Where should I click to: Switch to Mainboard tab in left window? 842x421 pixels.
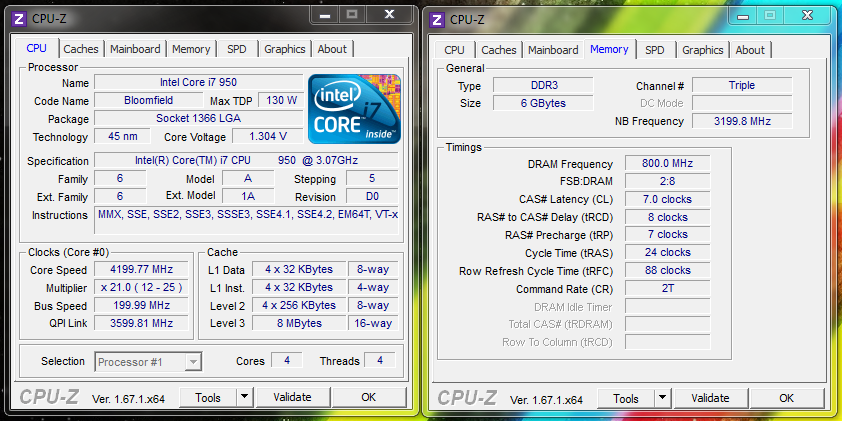(x=135, y=49)
